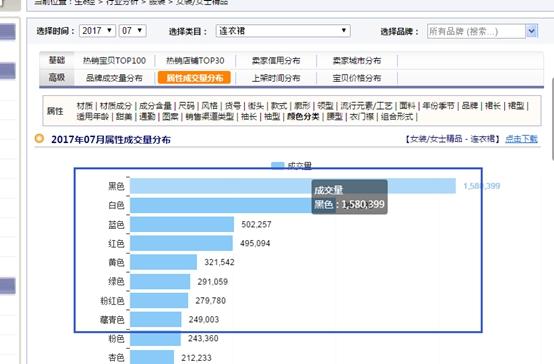Click the 绿色 bar in the chart
The width and height of the screenshot is (554, 364).
(160, 282)
